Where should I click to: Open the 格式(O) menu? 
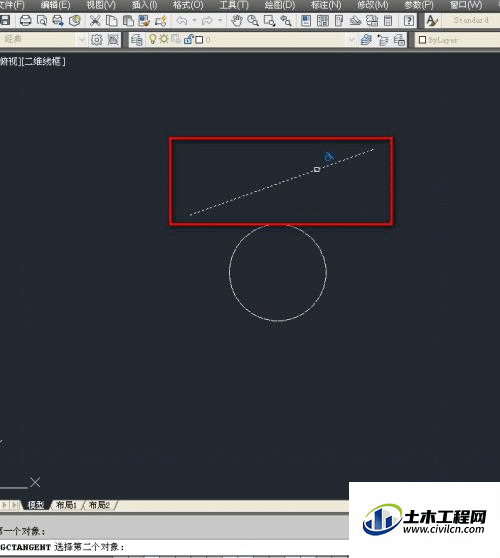click(x=188, y=5)
